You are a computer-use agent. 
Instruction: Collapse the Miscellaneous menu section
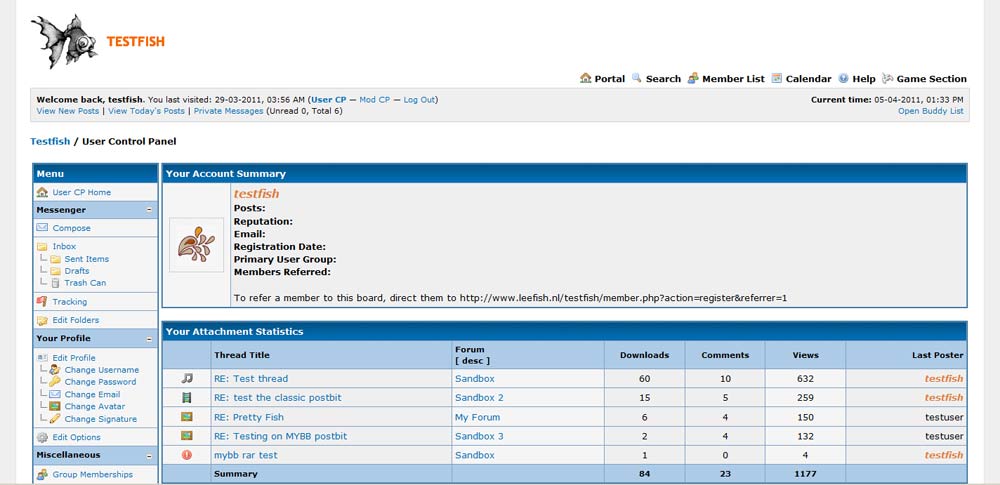pyautogui.click(x=149, y=455)
